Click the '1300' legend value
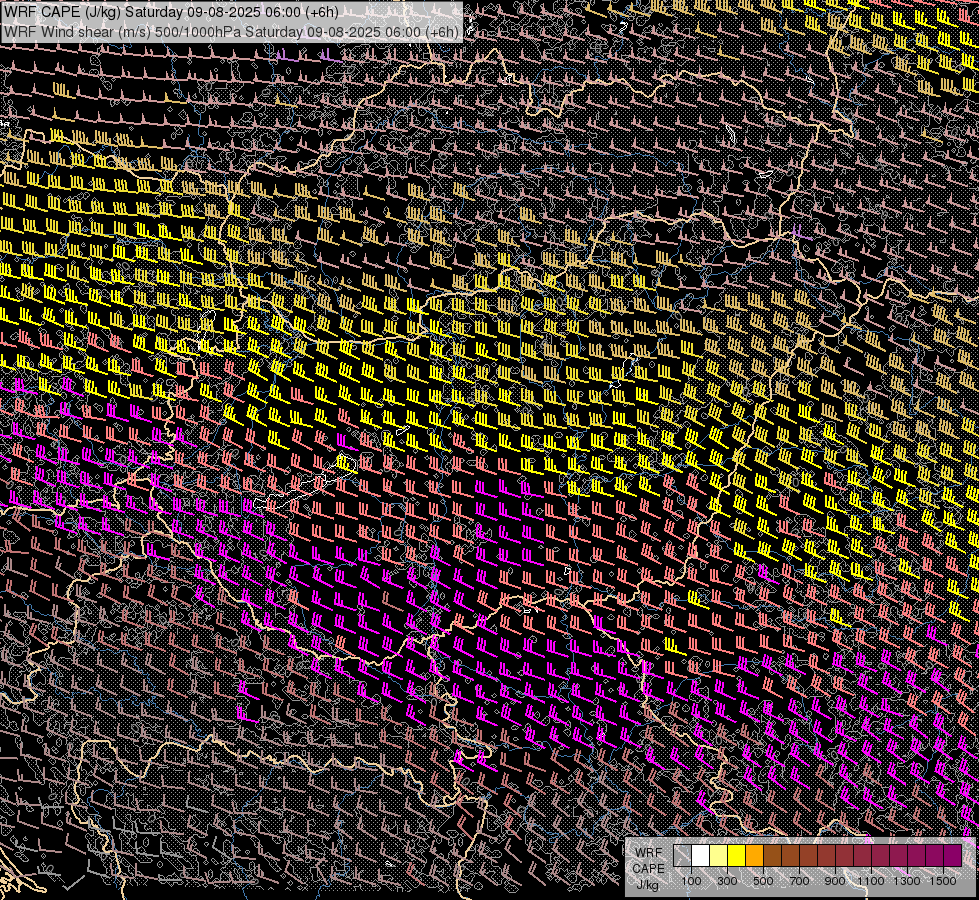This screenshot has height=900, width=979. [907, 881]
